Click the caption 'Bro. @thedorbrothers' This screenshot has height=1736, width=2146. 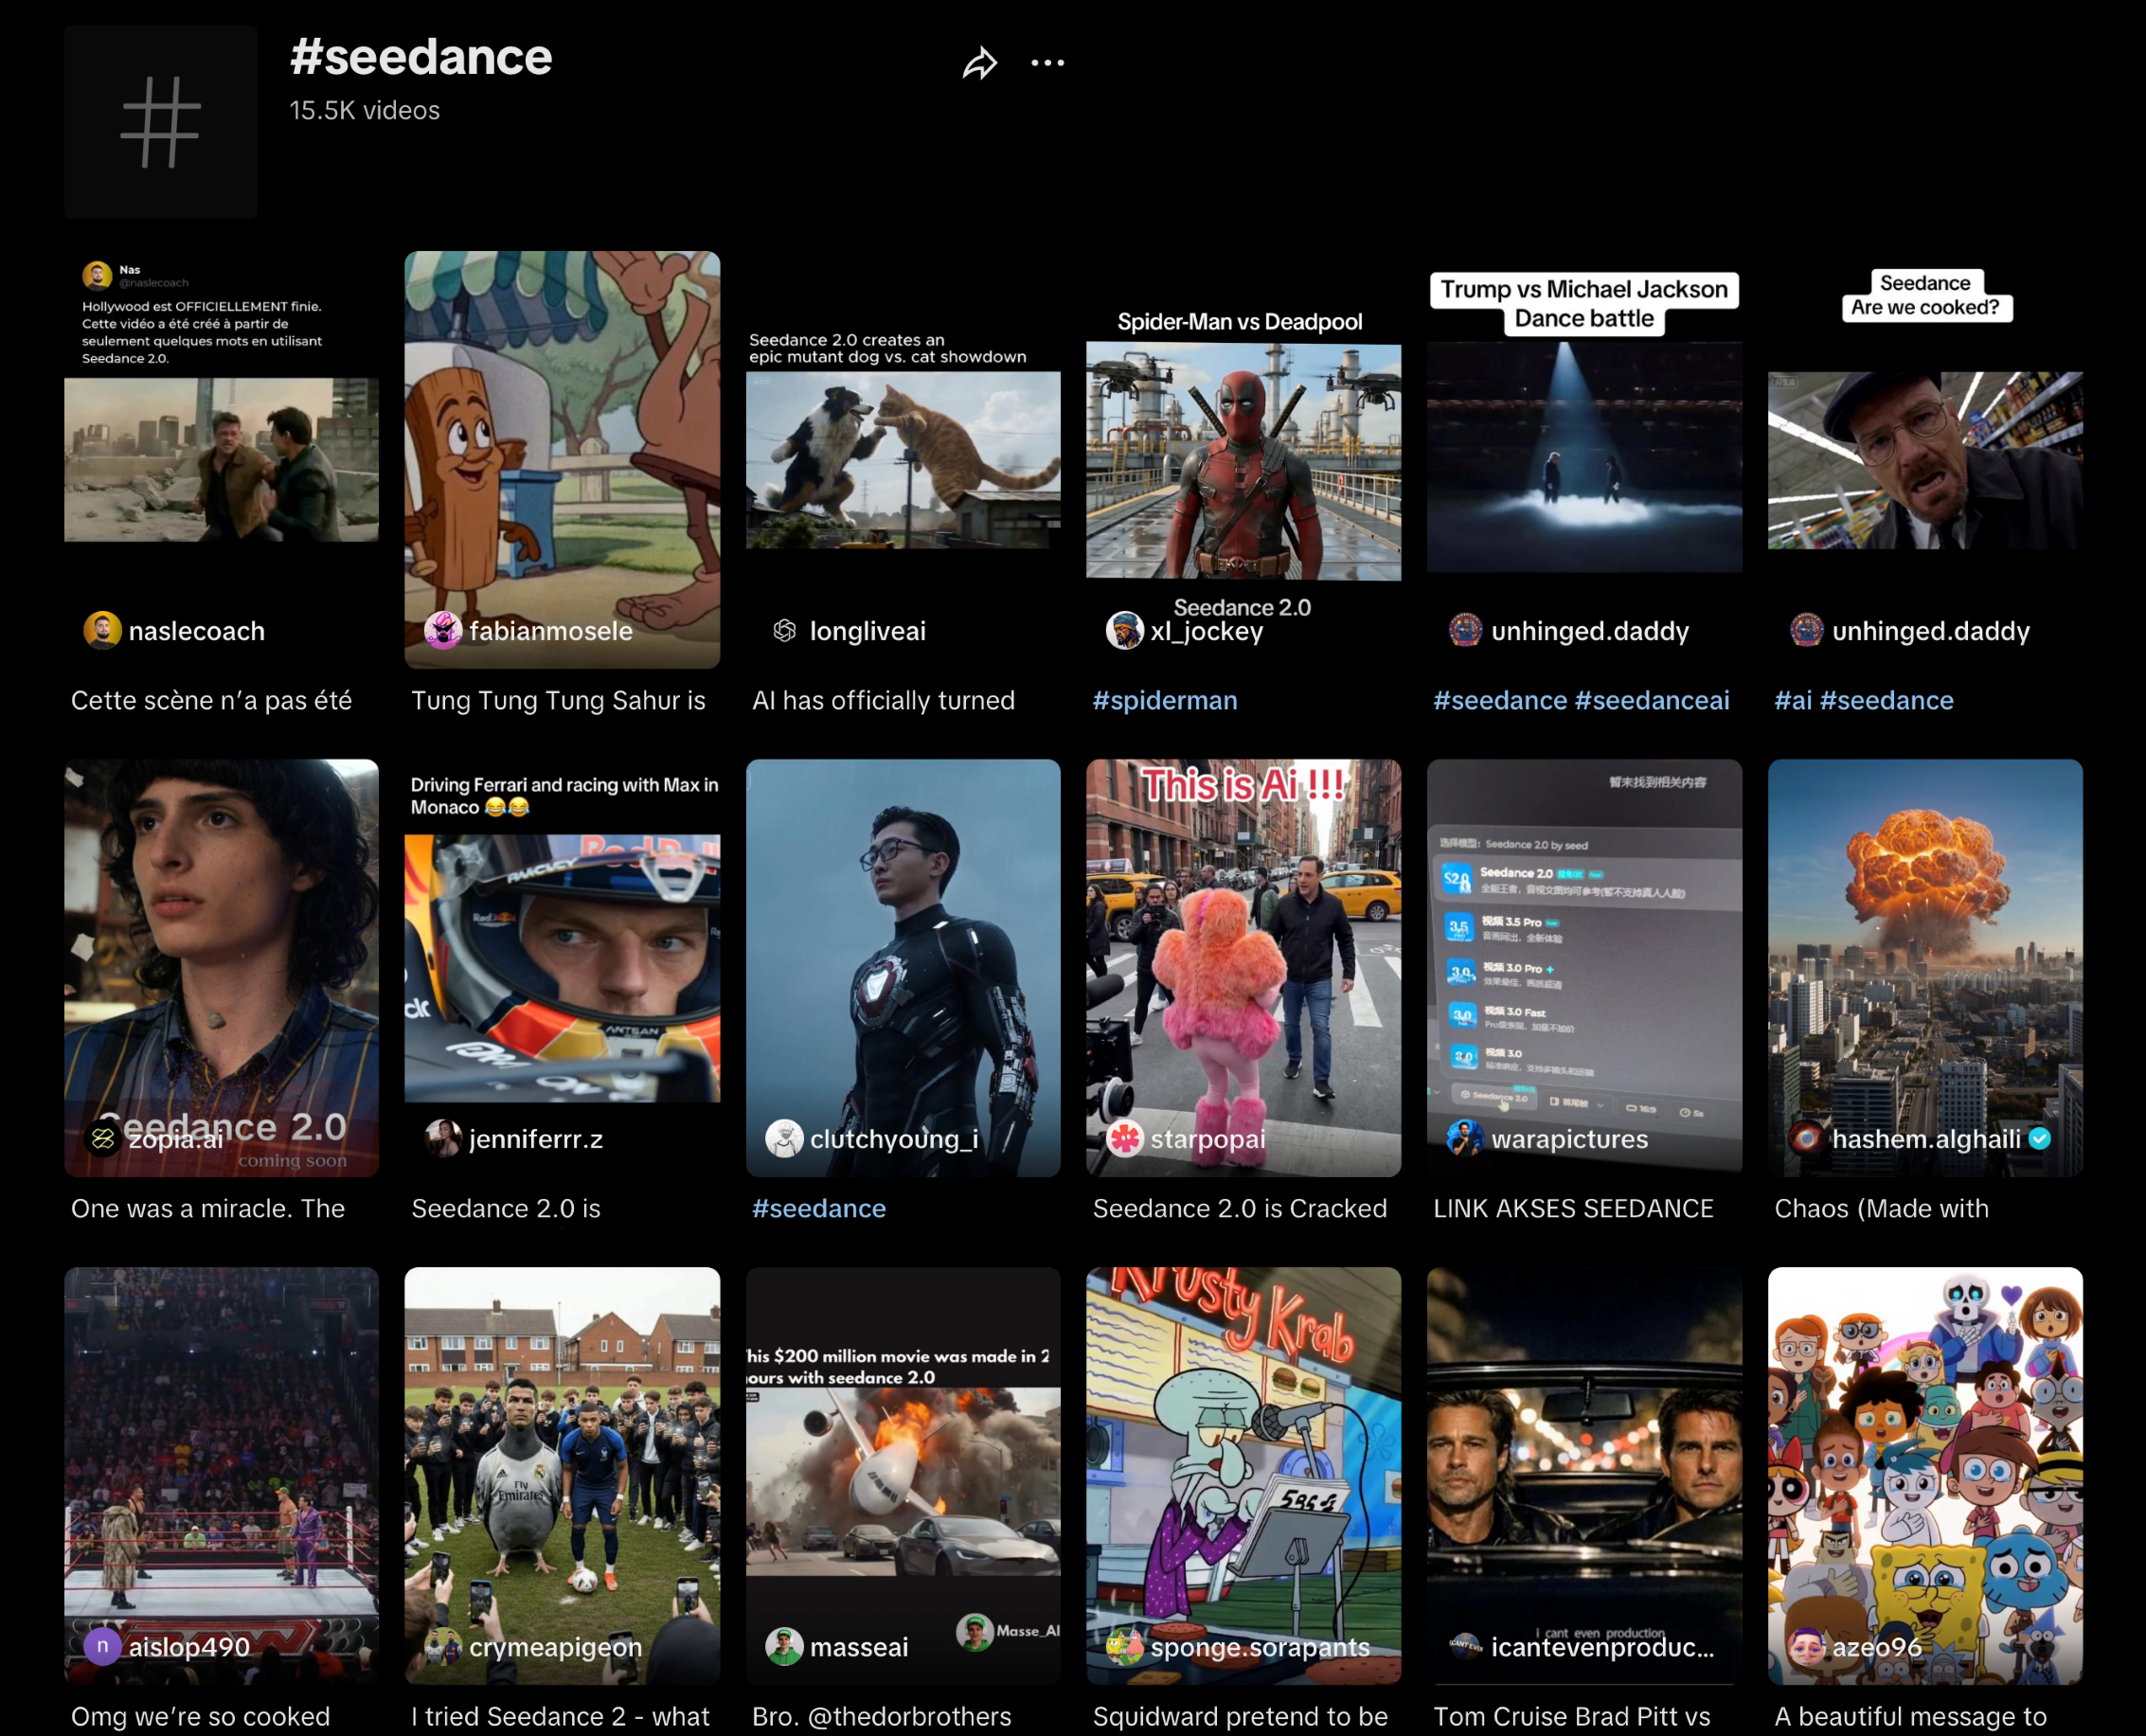coord(882,1717)
